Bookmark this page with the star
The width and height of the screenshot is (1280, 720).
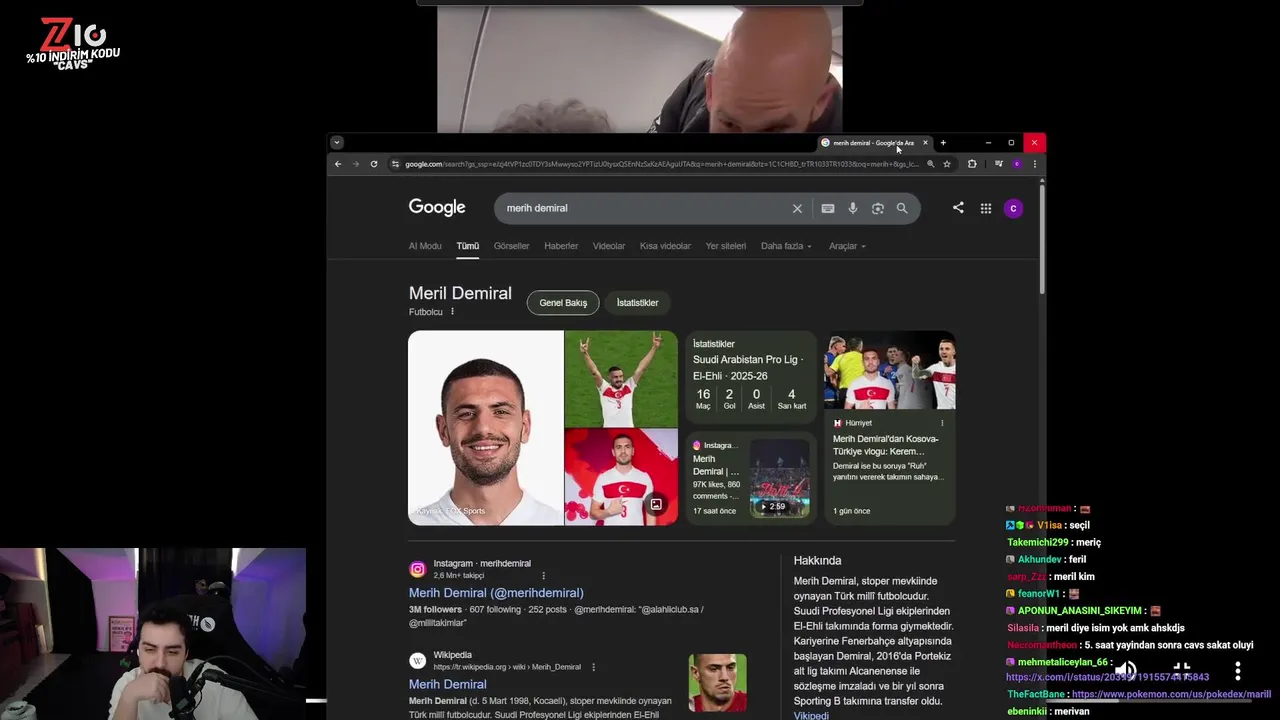click(x=947, y=164)
